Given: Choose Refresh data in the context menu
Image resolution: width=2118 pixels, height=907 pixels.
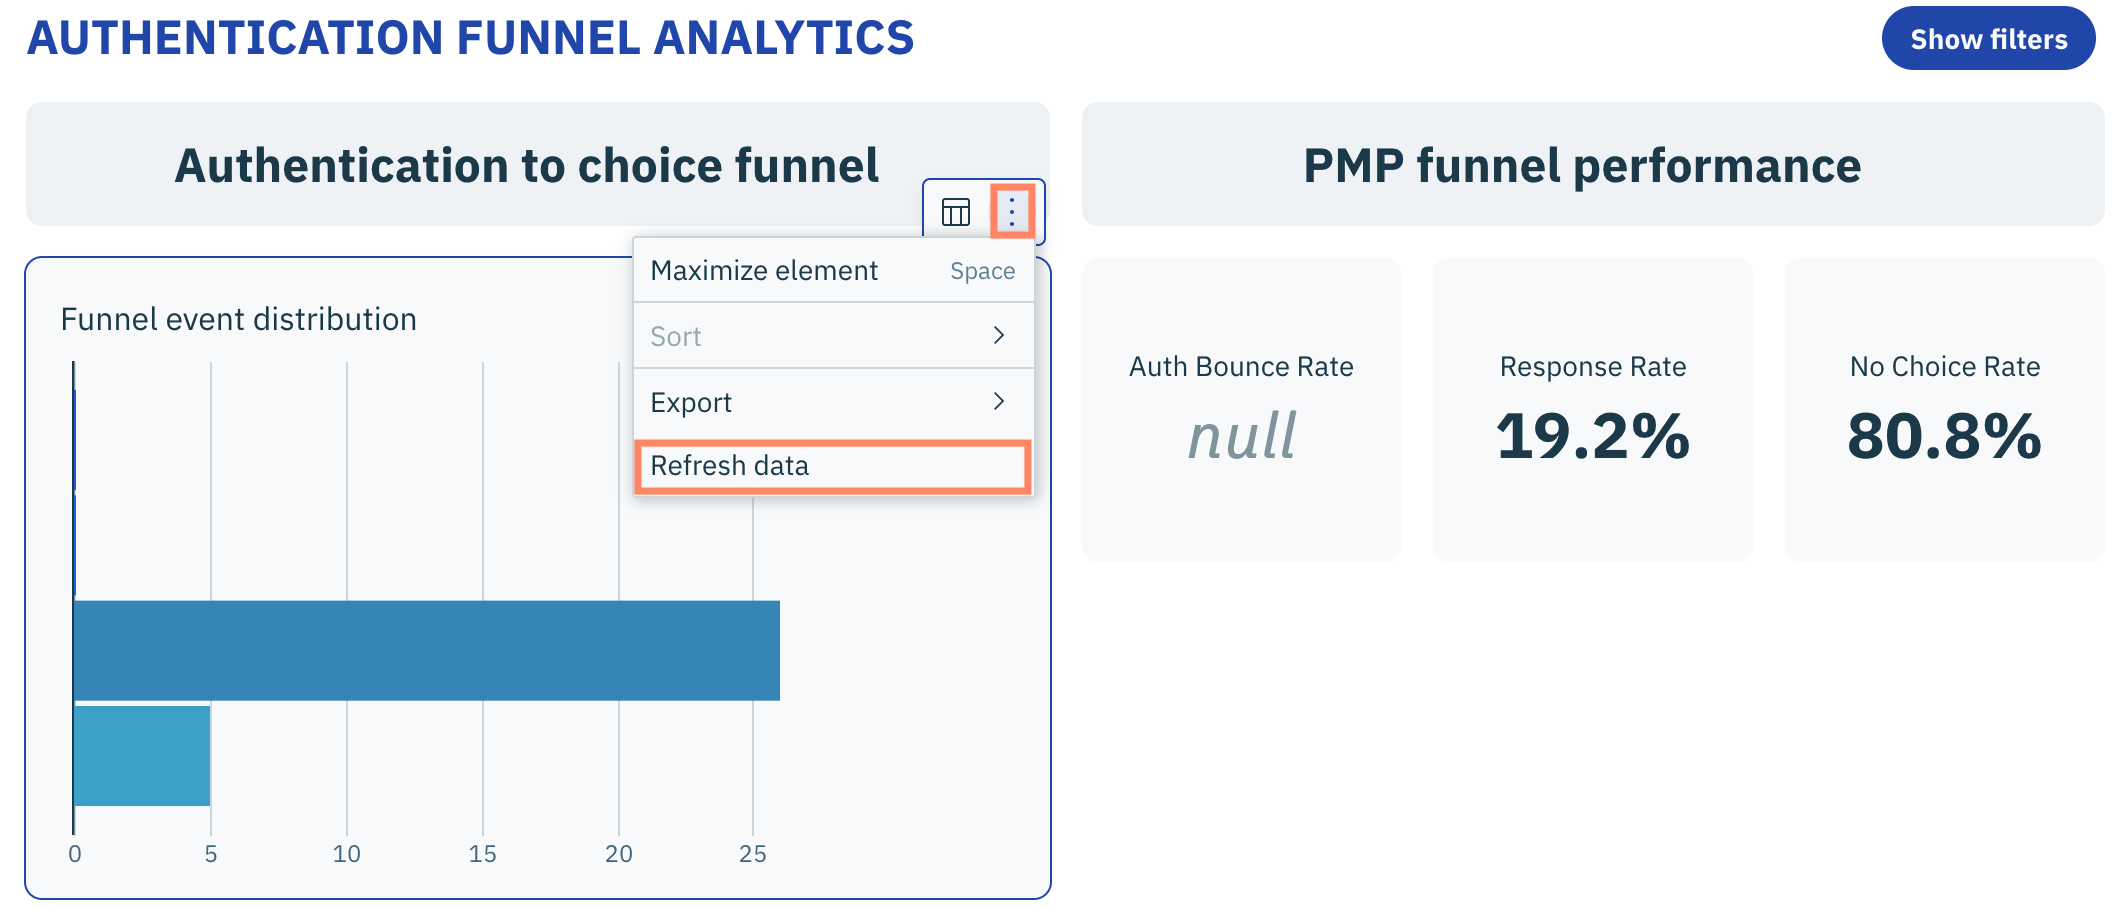Looking at the screenshot, I should (x=730, y=466).
